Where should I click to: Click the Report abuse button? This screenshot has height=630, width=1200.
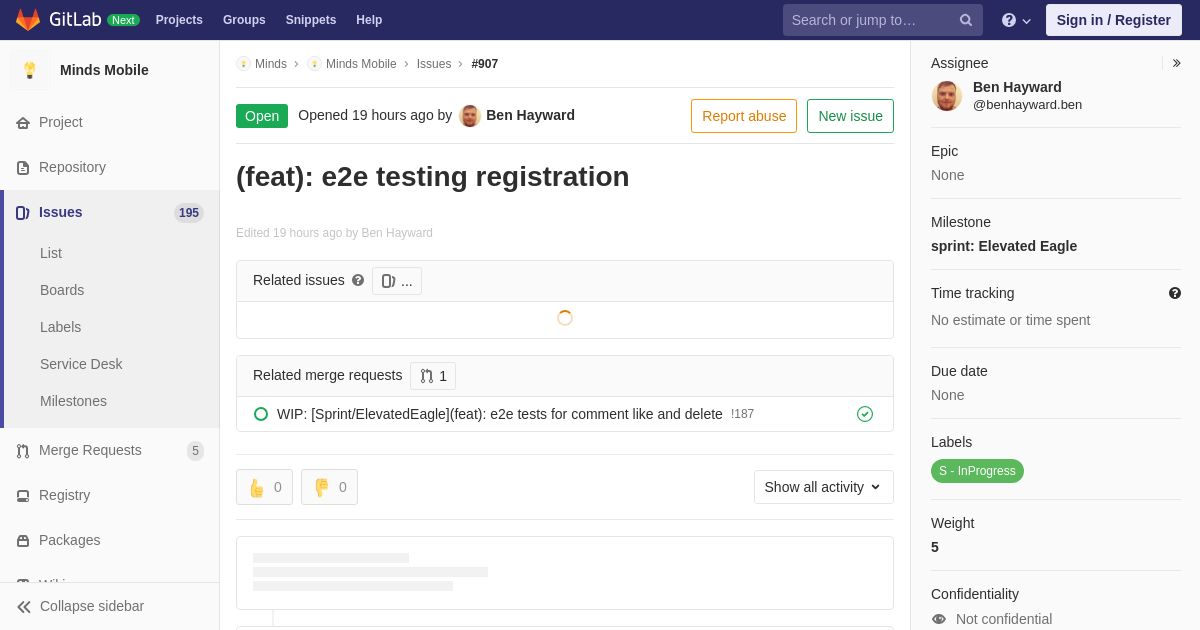point(744,116)
